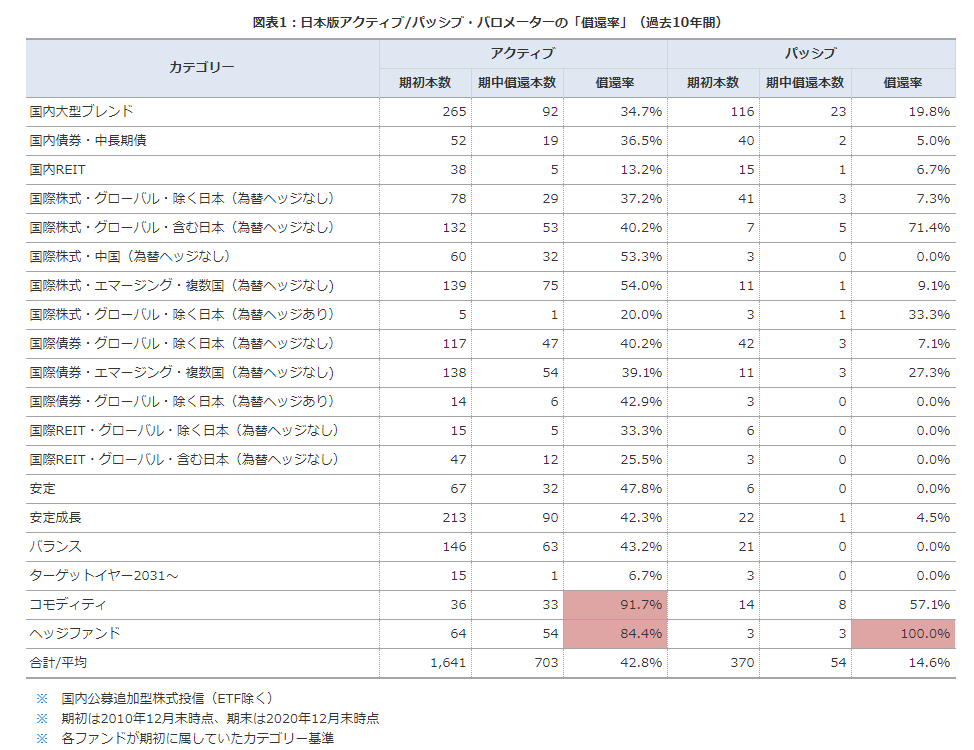The width and height of the screenshot is (974, 750).
Task: Click the row label 合計/平均
Action: tap(58, 662)
